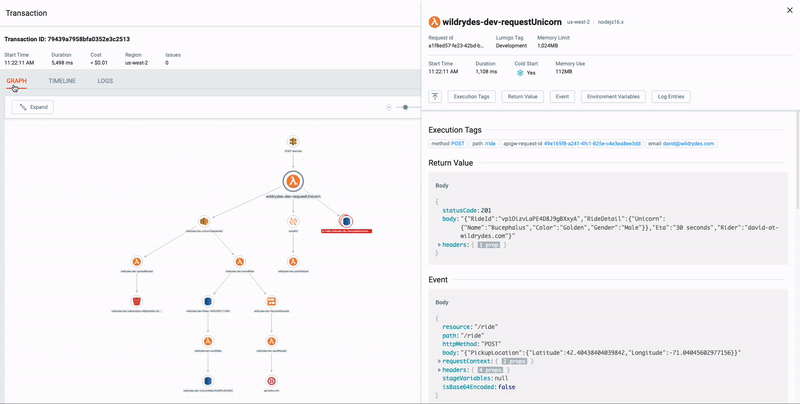
Task: Click the method POST execution tag
Action: pos(448,144)
